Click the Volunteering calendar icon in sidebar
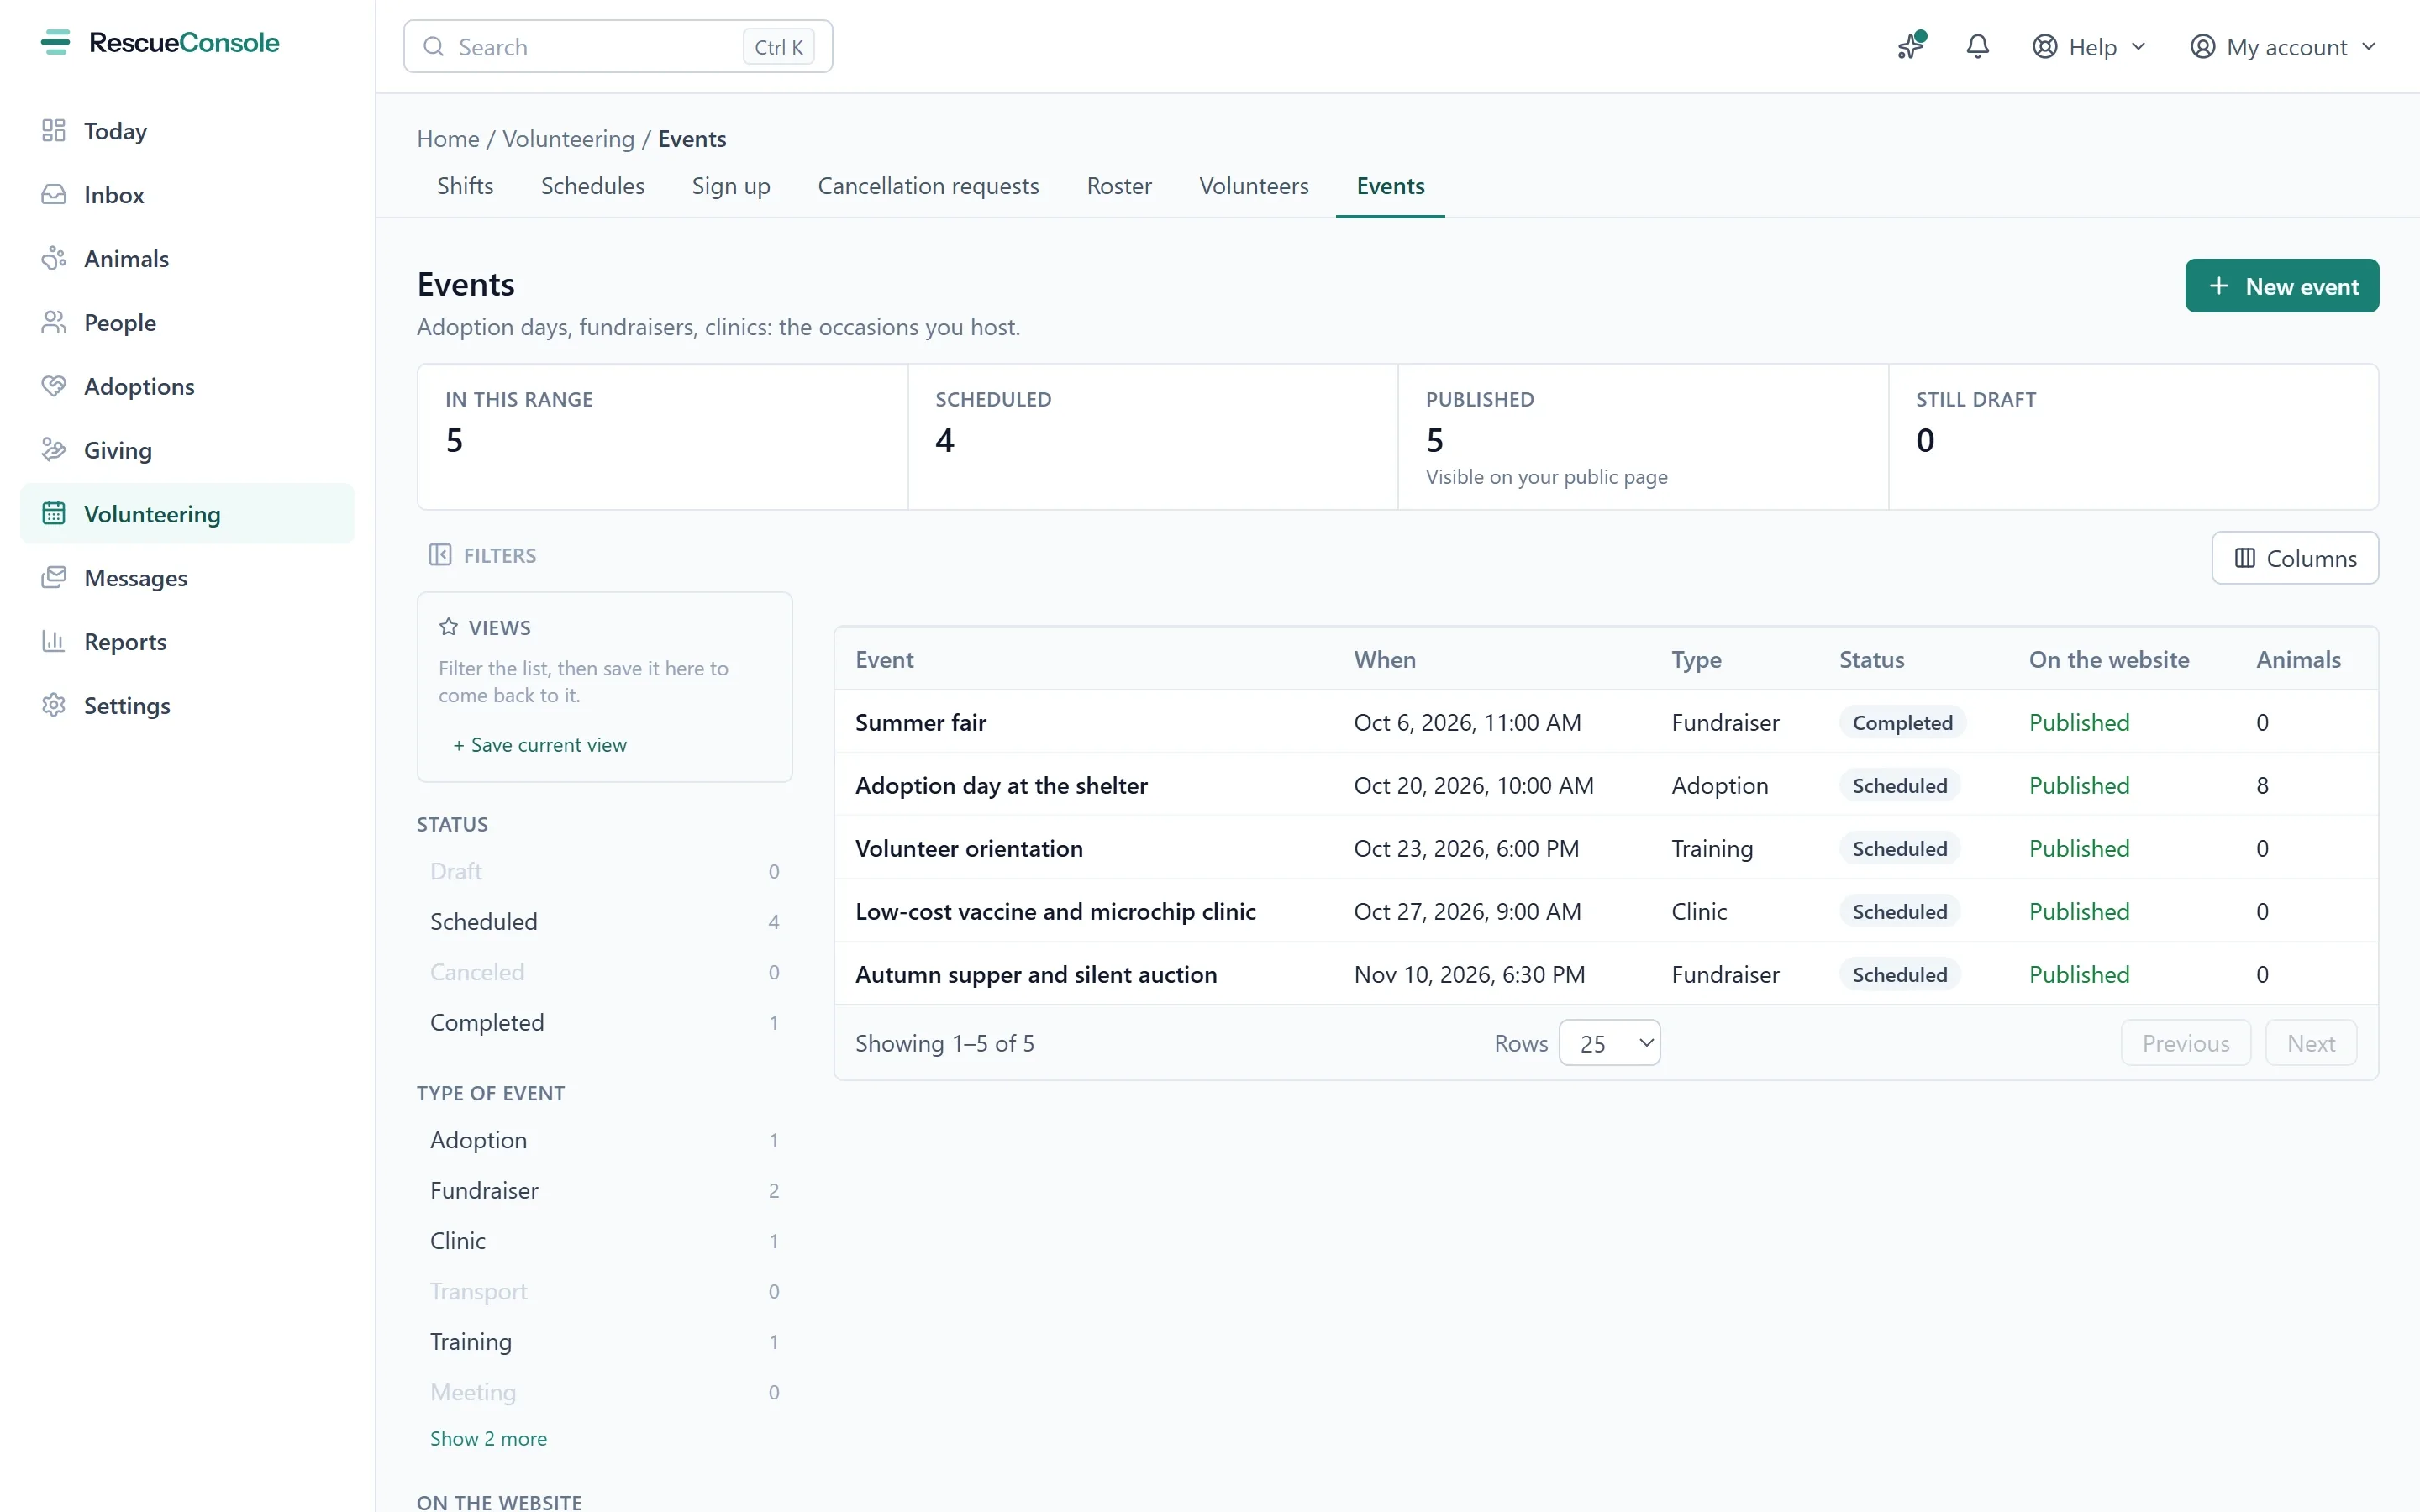Screen dimensions: 2420x1512 pos(54,514)
